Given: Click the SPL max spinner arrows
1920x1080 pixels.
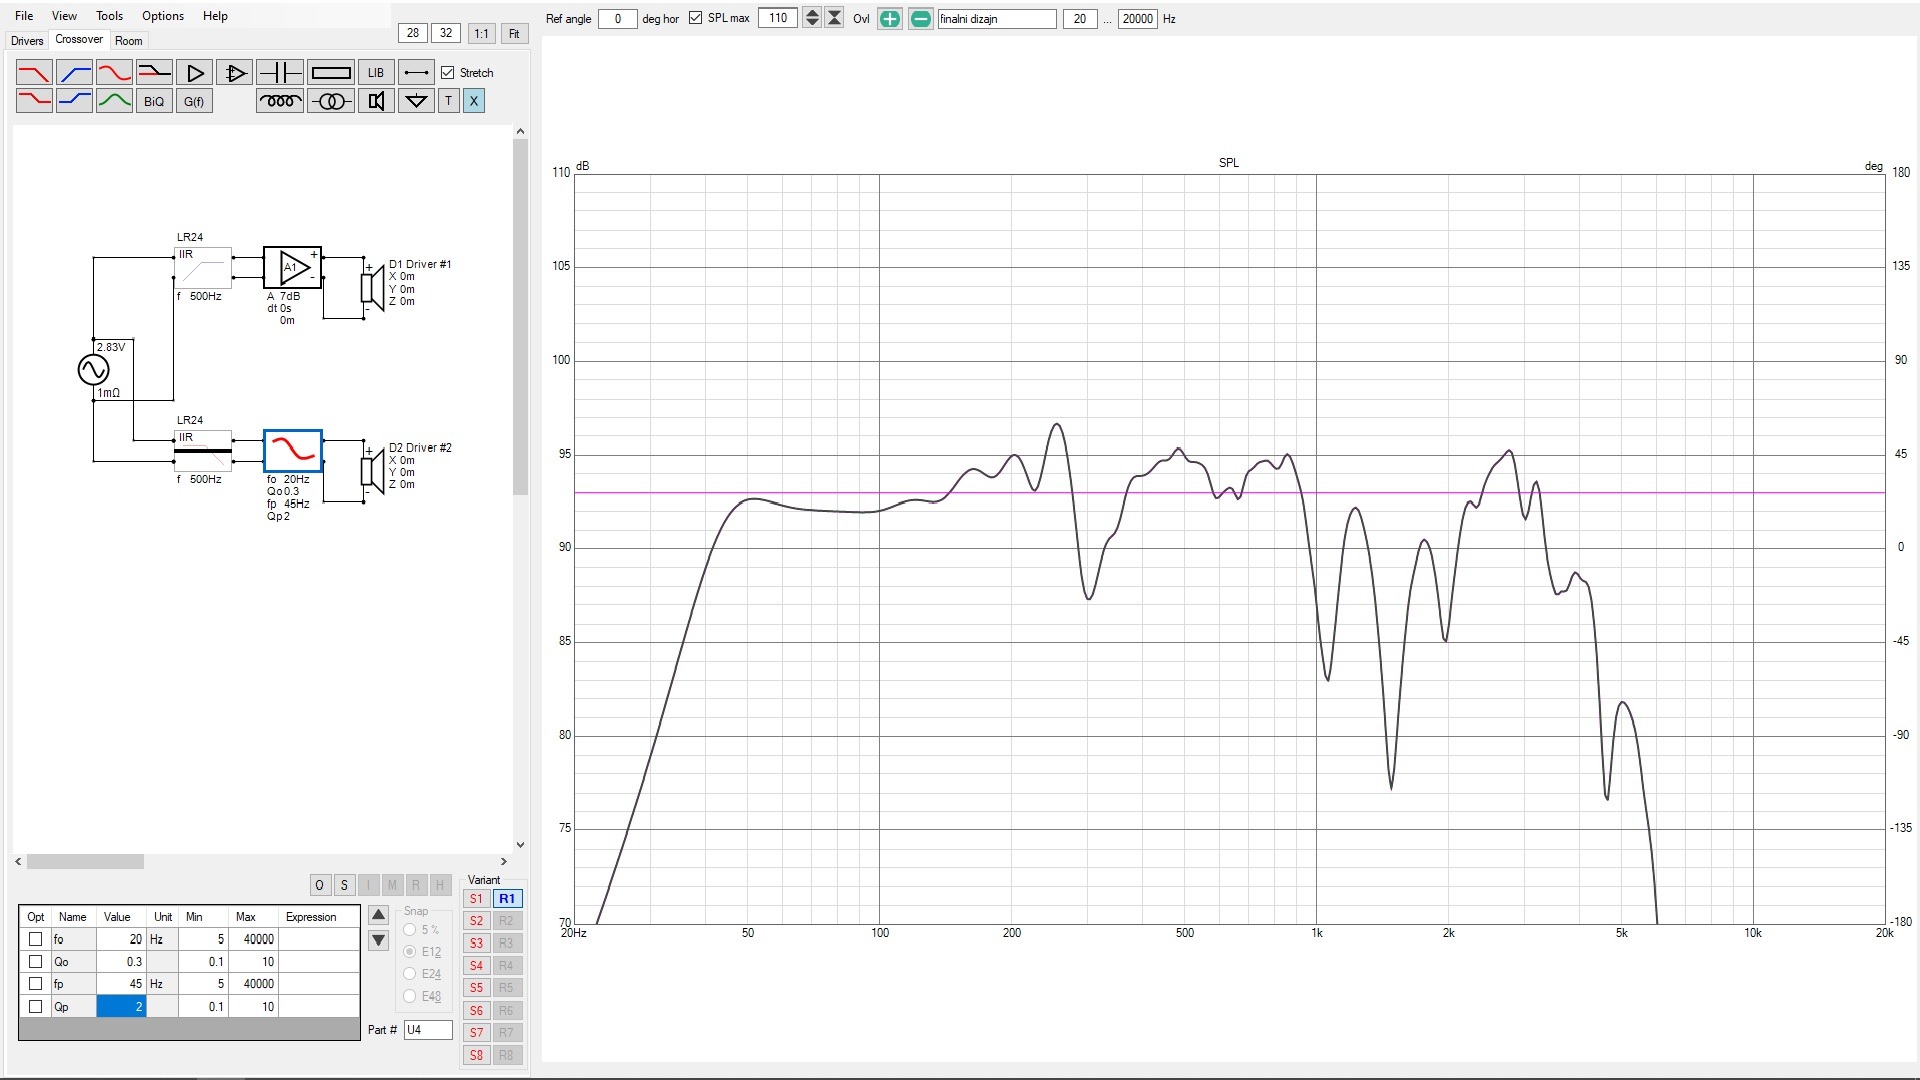Looking at the screenshot, I should click(x=812, y=18).
